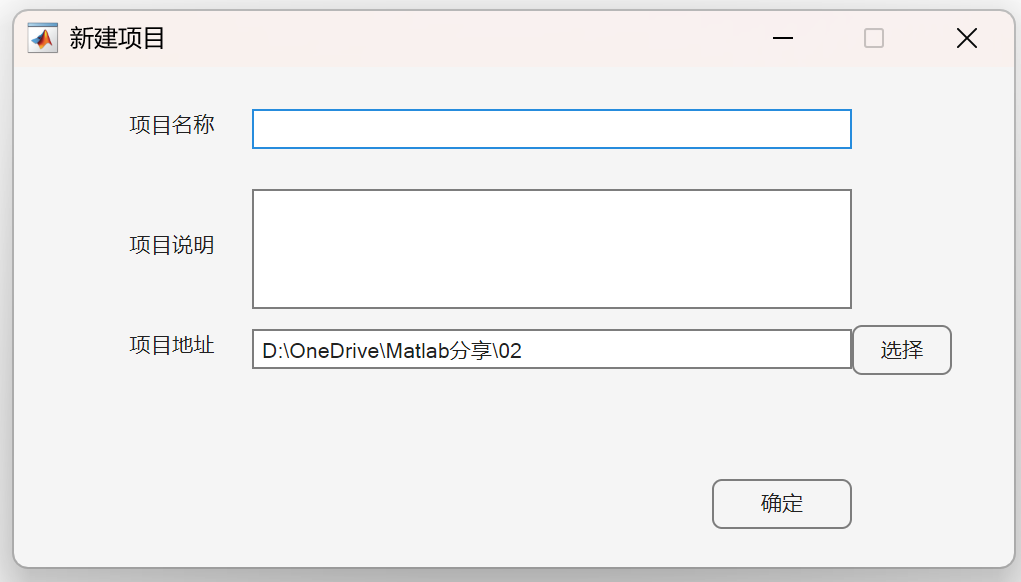
Task: Place cursor in the 项目说明 text area
Action: 551,247
